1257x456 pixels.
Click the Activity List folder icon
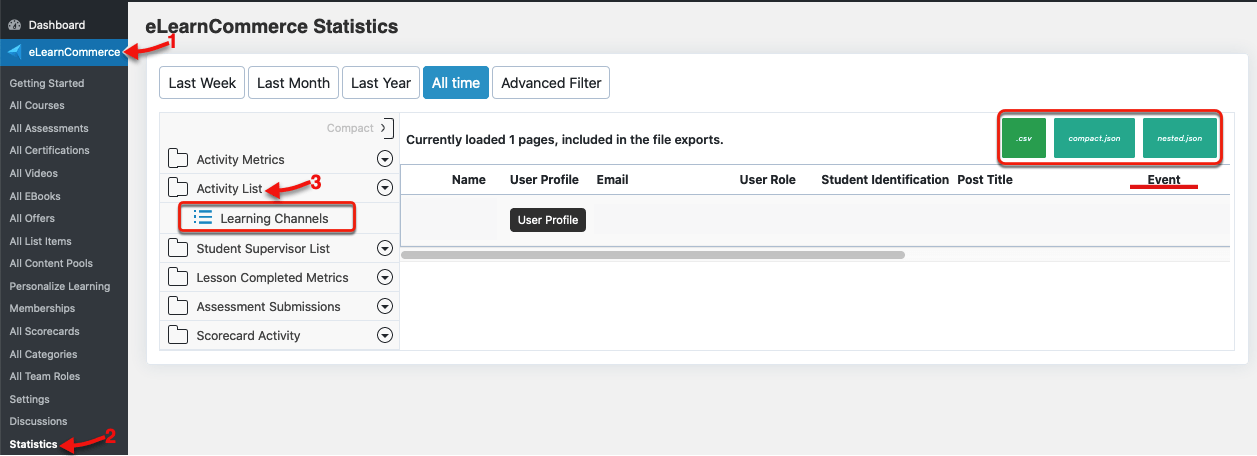(x=178, y=188)
